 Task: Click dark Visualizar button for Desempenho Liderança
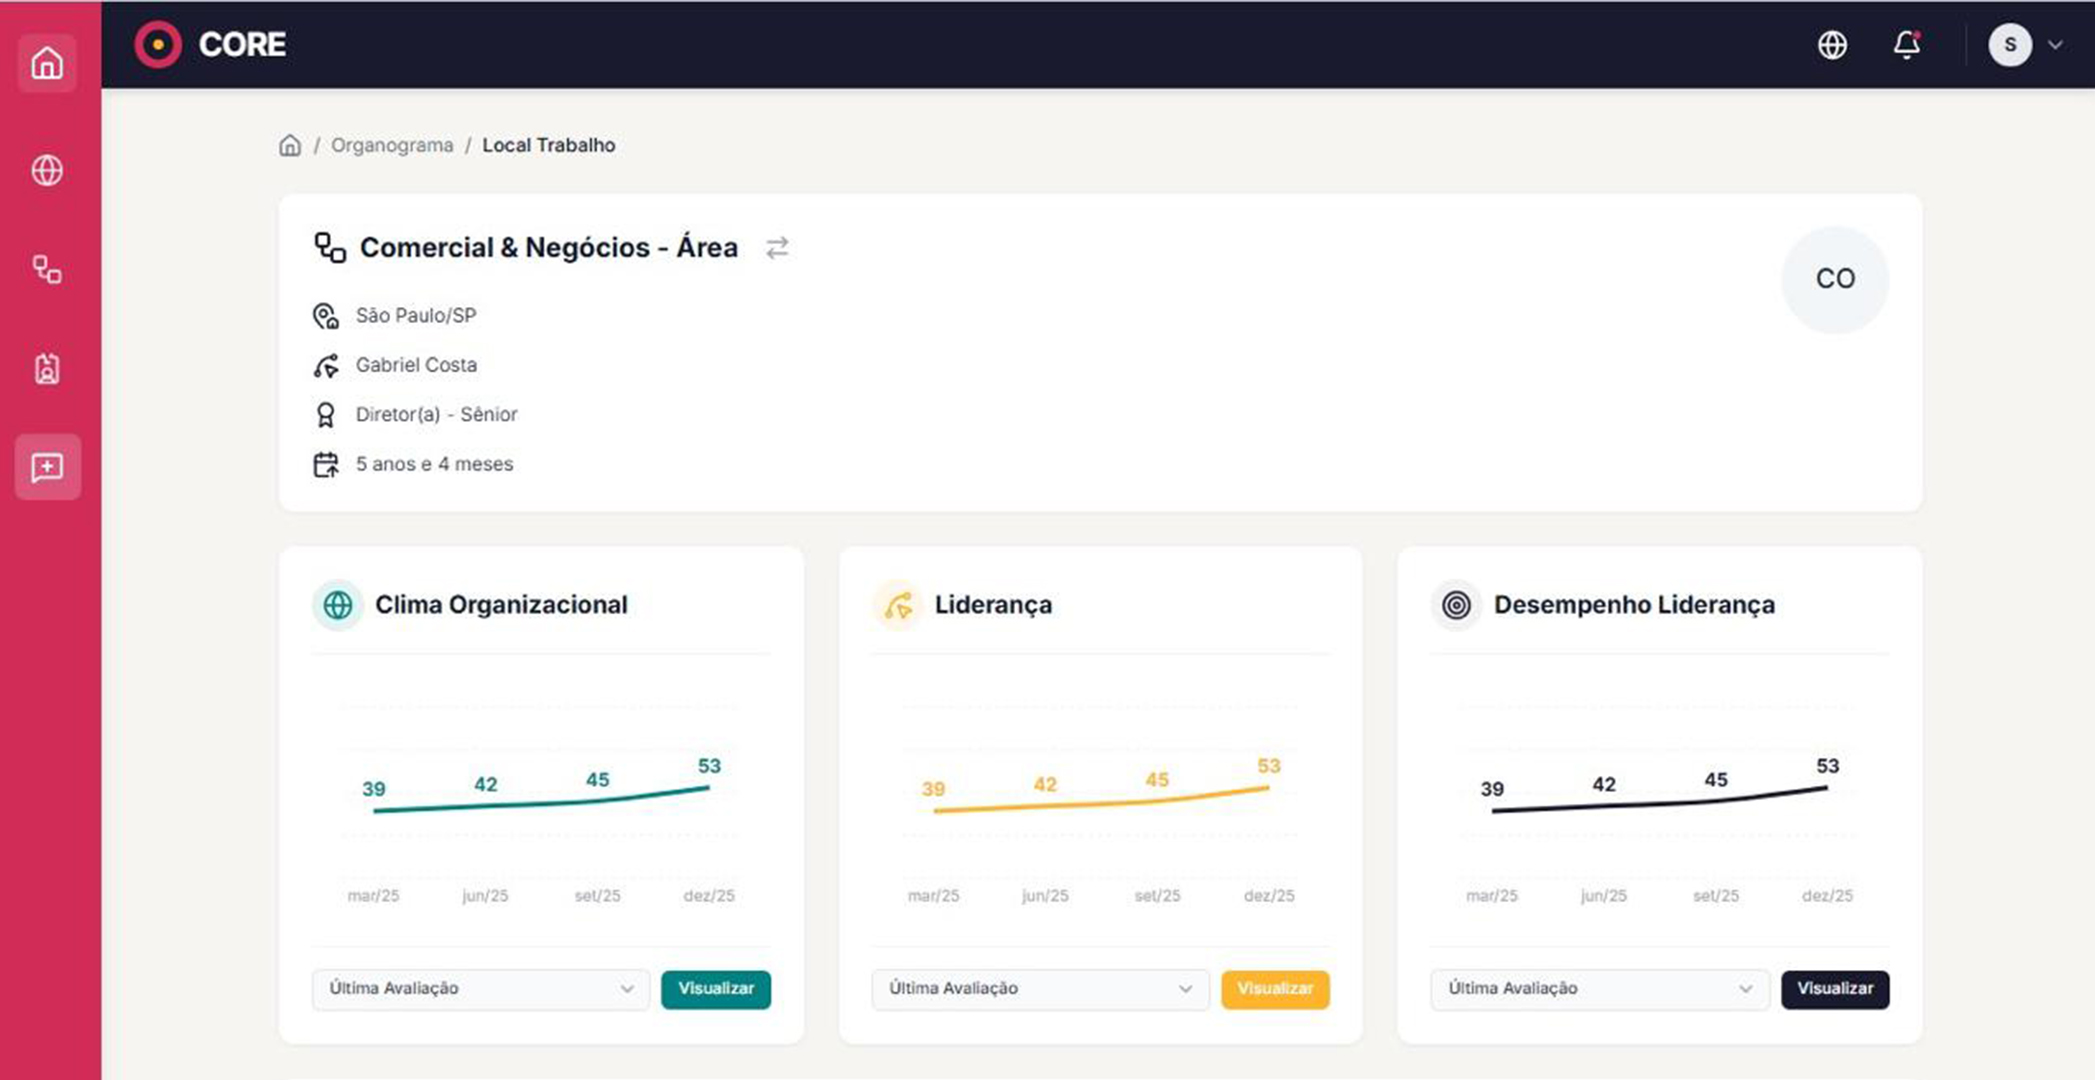pos(1834,989)
